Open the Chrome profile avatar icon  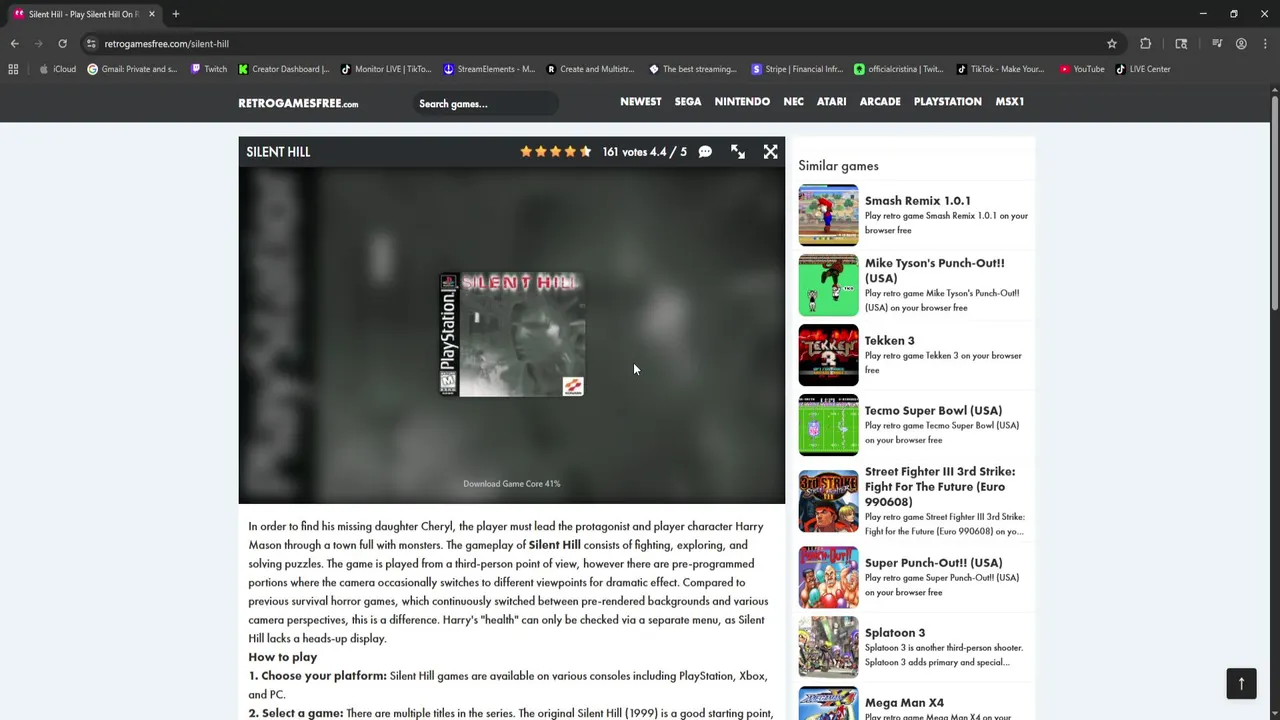(1241, 44)
